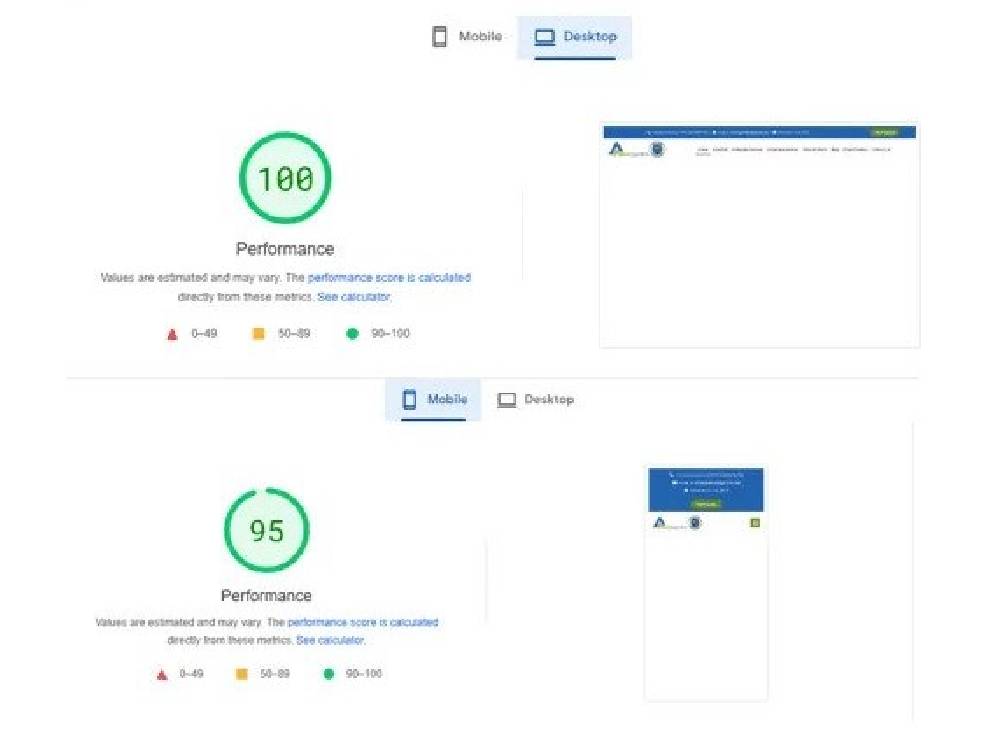
Task: Click the '0–49' legend text under the 100 score
Action: (x=204, y=334)
